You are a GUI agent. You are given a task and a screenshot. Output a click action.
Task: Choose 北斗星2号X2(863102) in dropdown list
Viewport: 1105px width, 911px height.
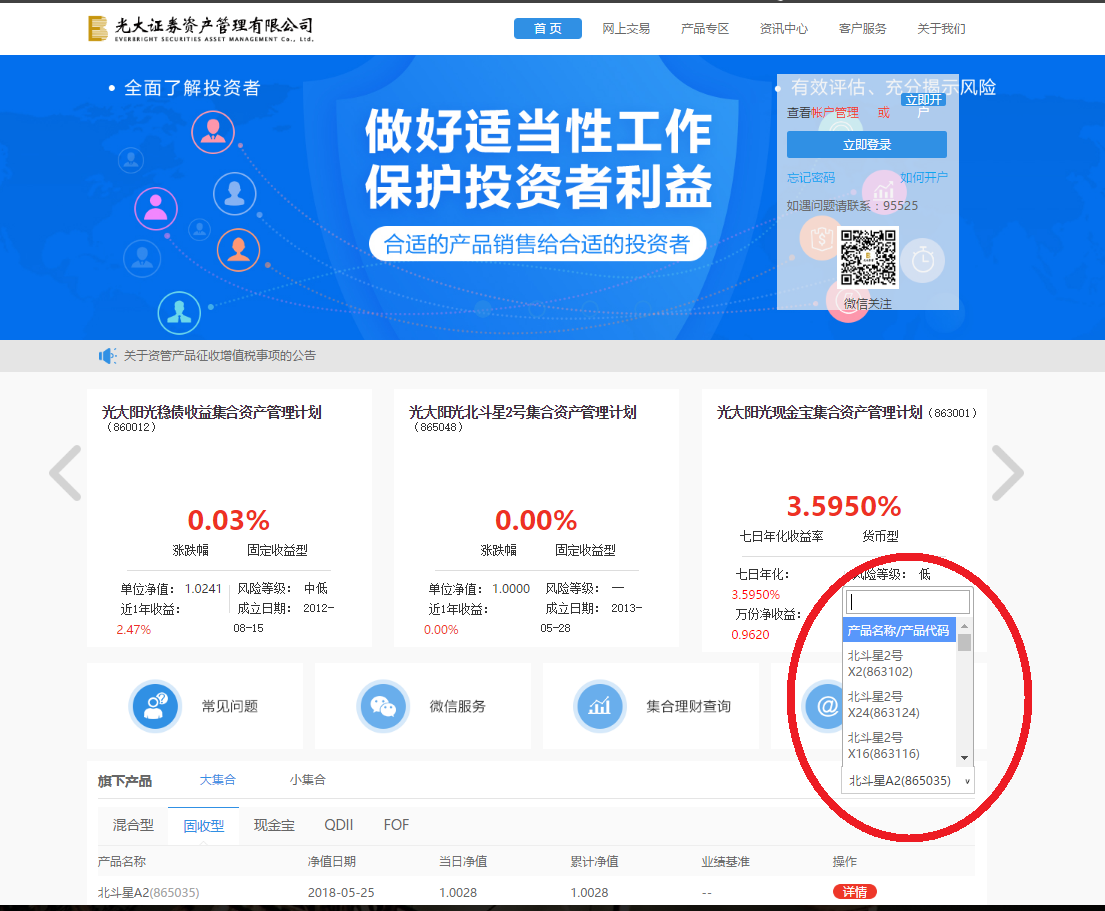point(899,664)
